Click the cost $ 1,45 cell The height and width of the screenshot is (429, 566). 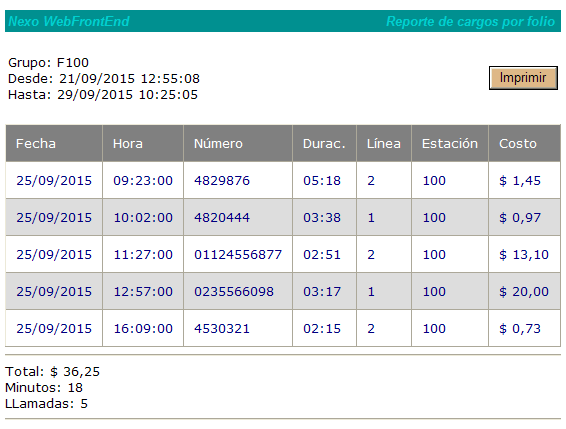tap(524, 180)
